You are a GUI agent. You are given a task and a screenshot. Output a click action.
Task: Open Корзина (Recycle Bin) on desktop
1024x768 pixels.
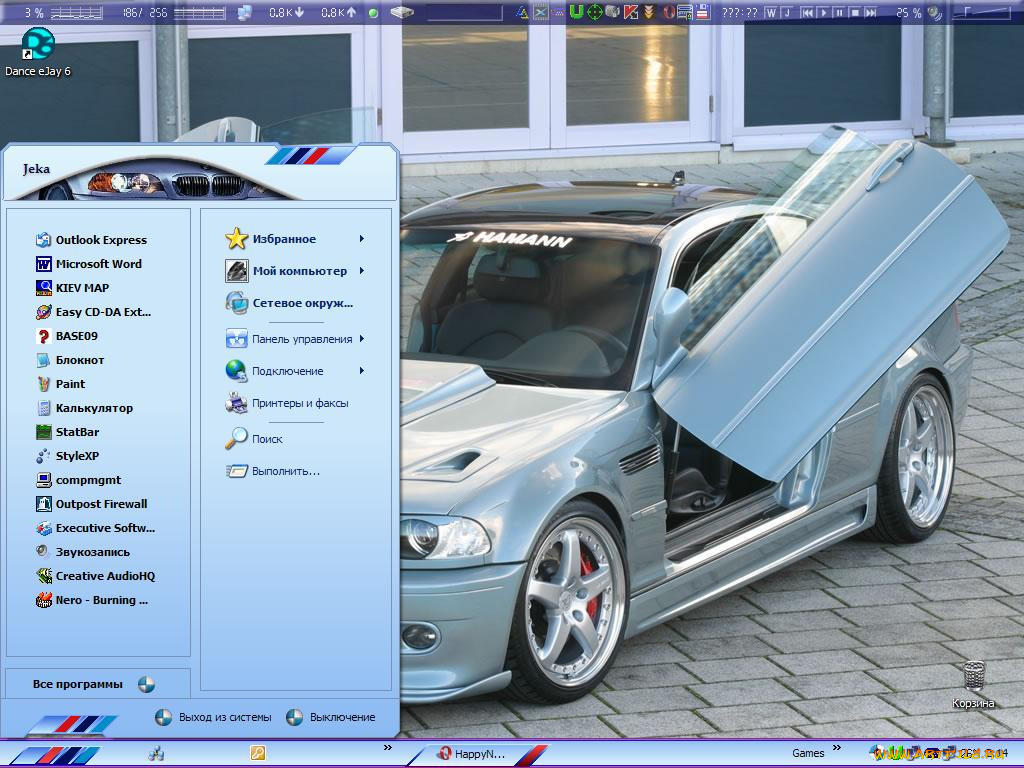(x=973, y=686)
